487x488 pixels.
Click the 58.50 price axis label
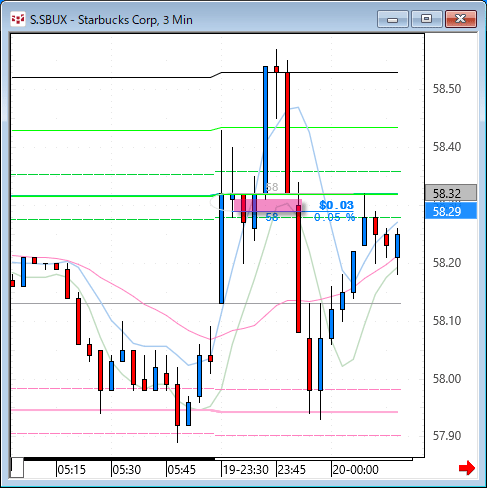point(447,89)
